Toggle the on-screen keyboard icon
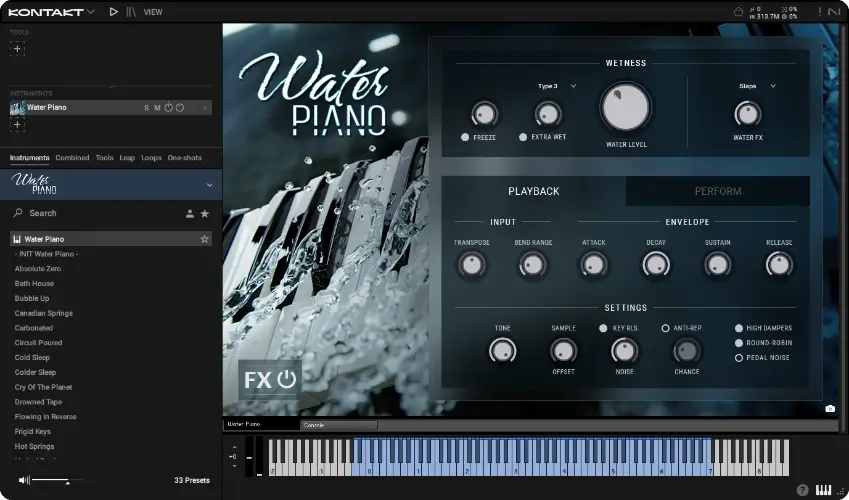 coord(824,490)
